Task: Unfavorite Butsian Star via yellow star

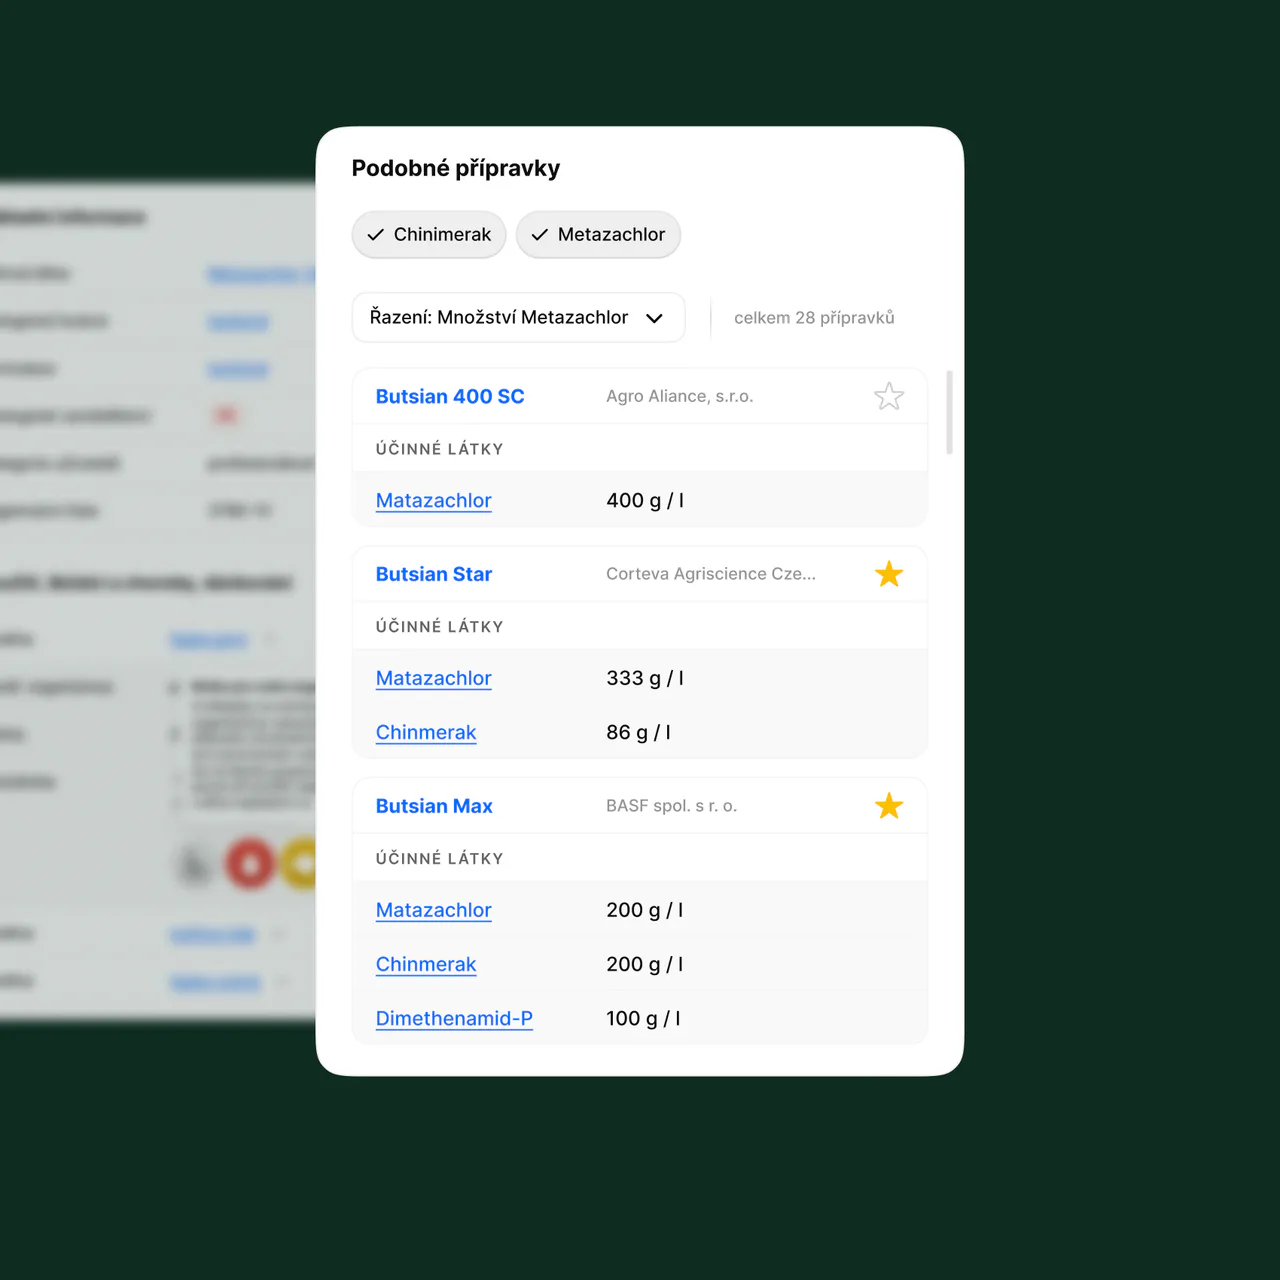Action: (x=889, y=574)
